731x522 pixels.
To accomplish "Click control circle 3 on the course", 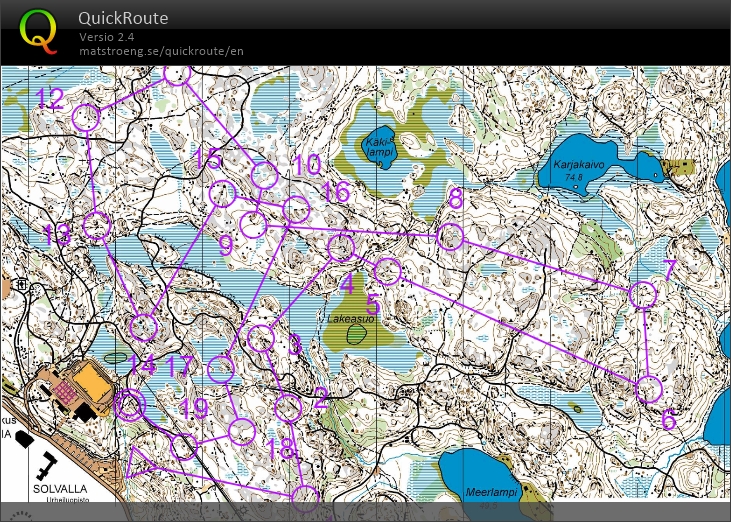I will click(x=260, y=338).
